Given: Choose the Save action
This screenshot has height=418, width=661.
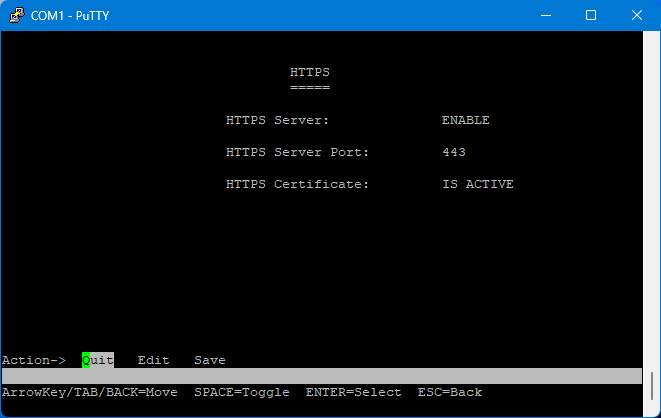Looking at the screenshot, I should coord(209,360).
